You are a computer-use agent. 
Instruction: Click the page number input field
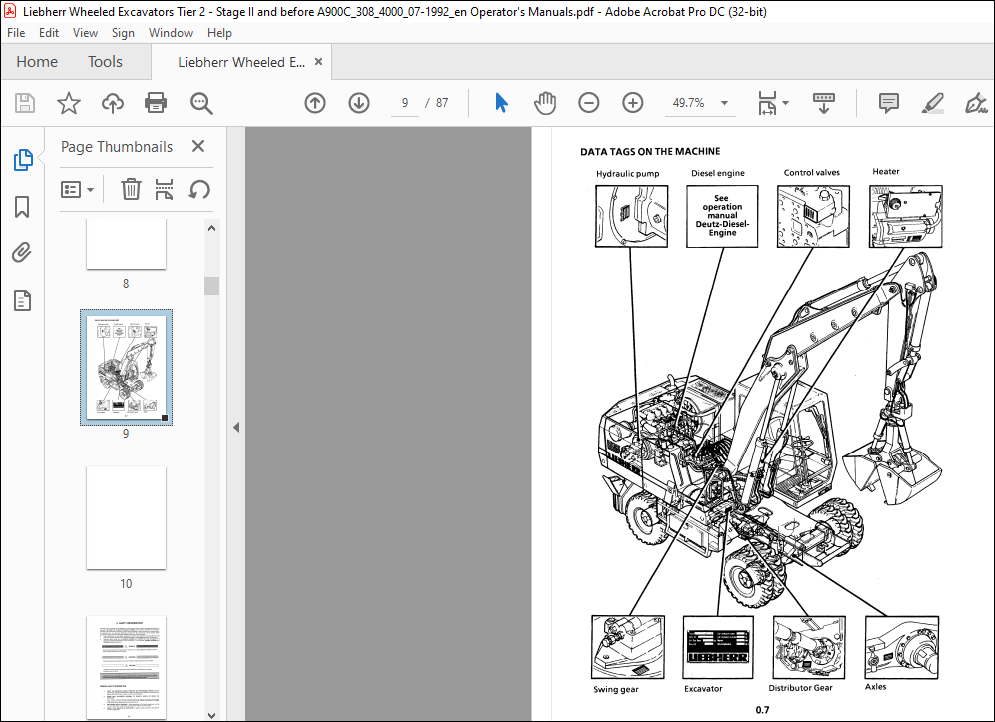pos(405,103)
